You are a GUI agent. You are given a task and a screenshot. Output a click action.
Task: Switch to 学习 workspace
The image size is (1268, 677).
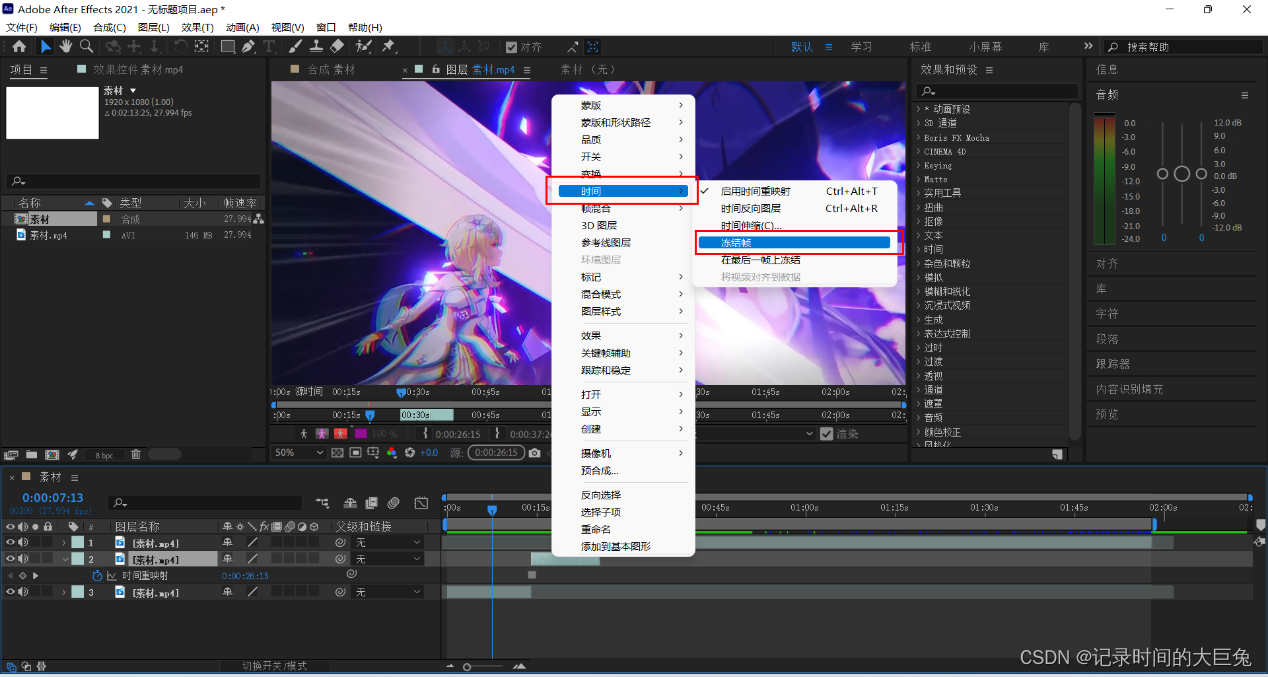(861, 47)
